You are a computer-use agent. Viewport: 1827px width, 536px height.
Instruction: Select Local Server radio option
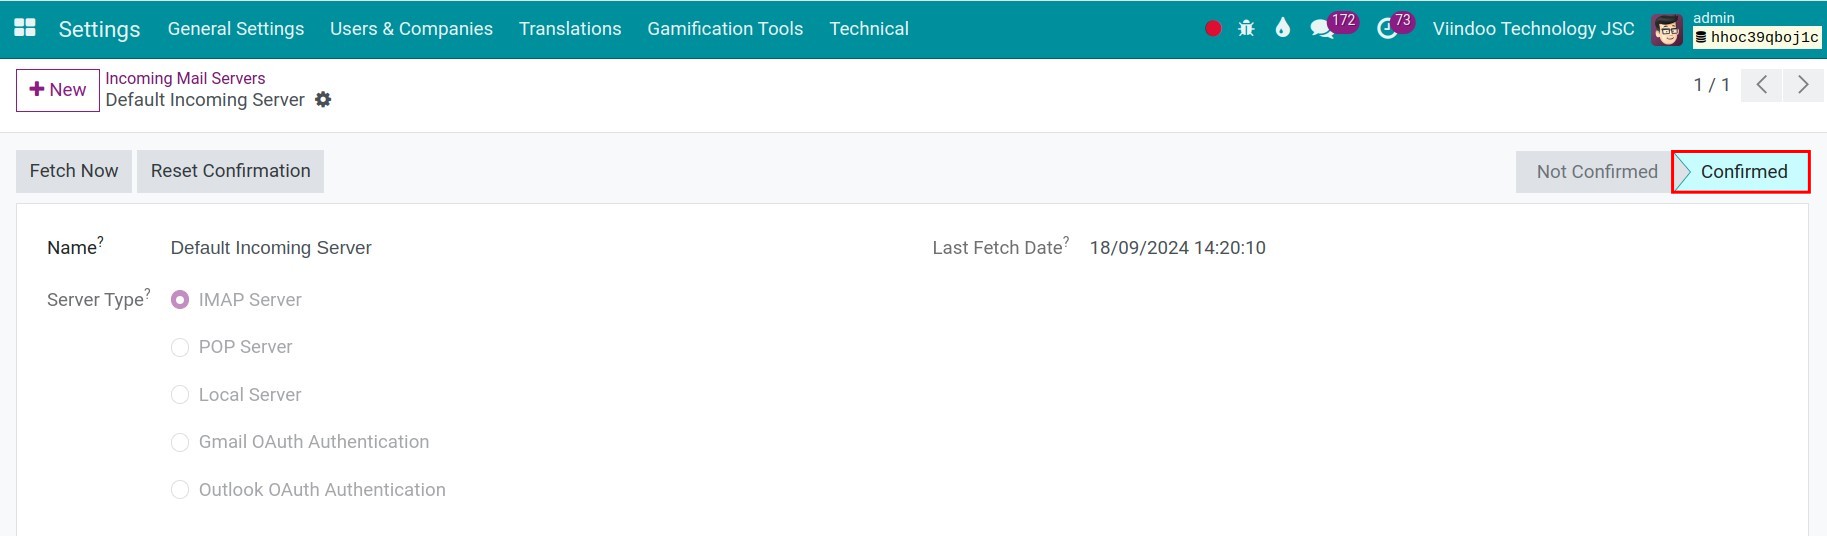coord(180,395)
